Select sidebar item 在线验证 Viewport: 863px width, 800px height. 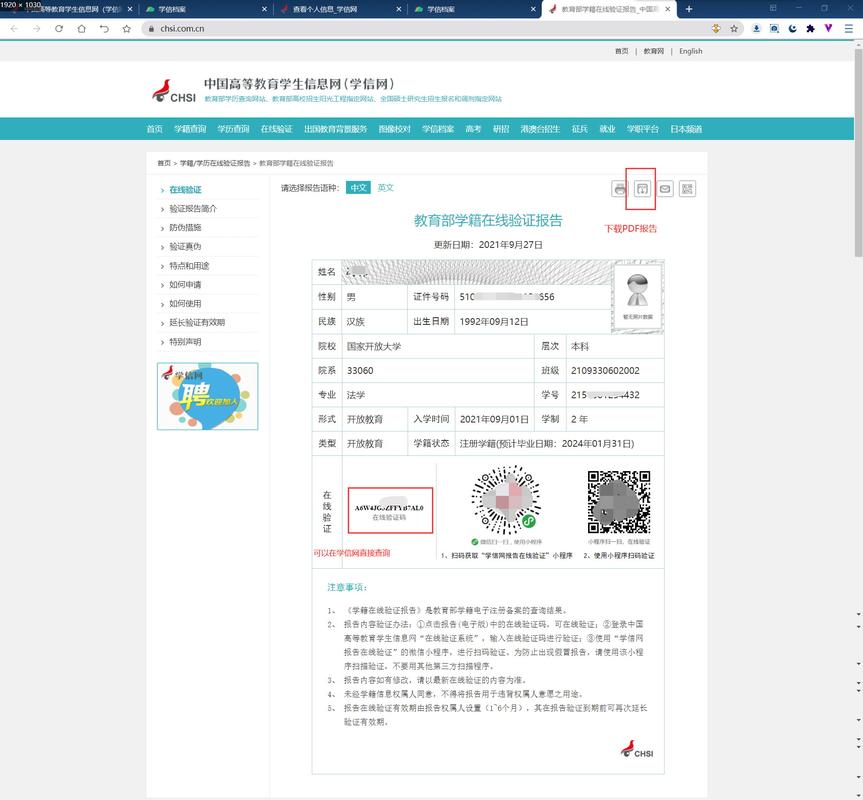coord(185,189)
